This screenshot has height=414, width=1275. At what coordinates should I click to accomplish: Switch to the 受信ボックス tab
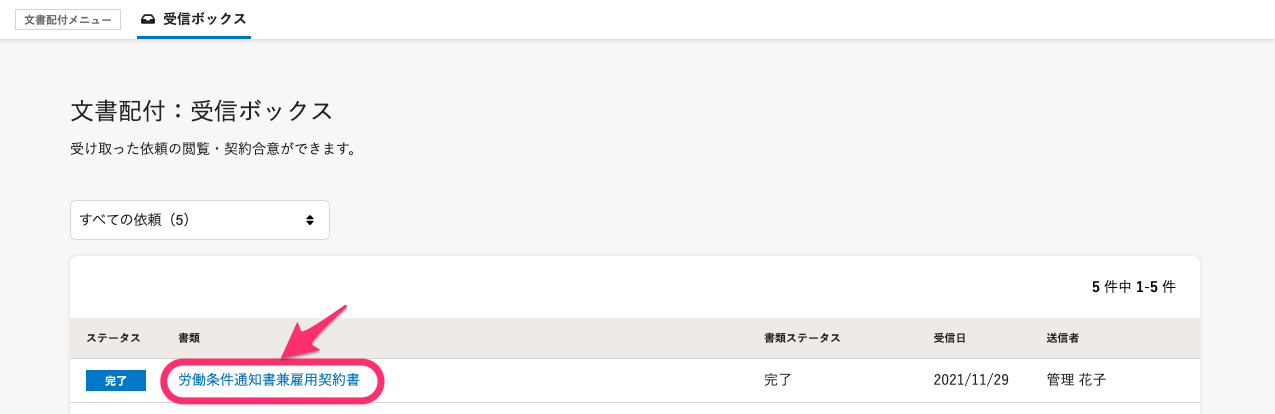point(194,19)
